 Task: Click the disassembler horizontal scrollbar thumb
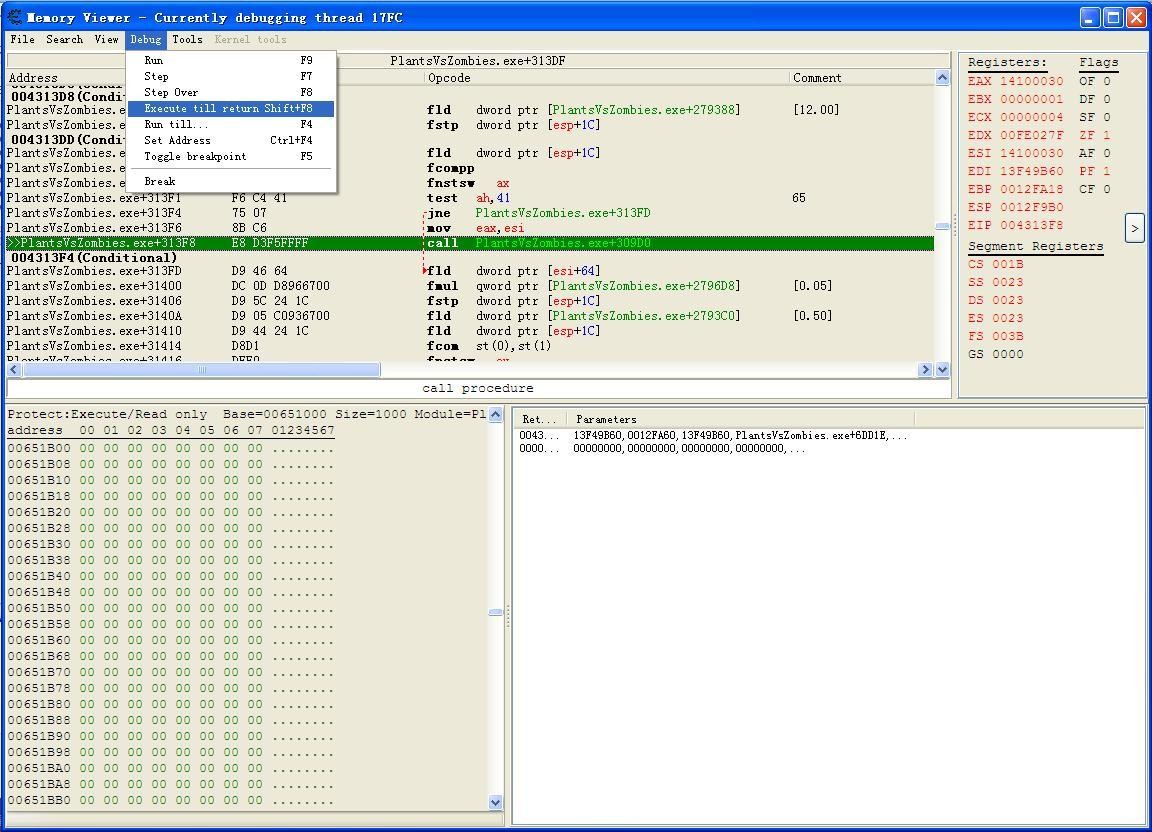[x=201, y=370]
